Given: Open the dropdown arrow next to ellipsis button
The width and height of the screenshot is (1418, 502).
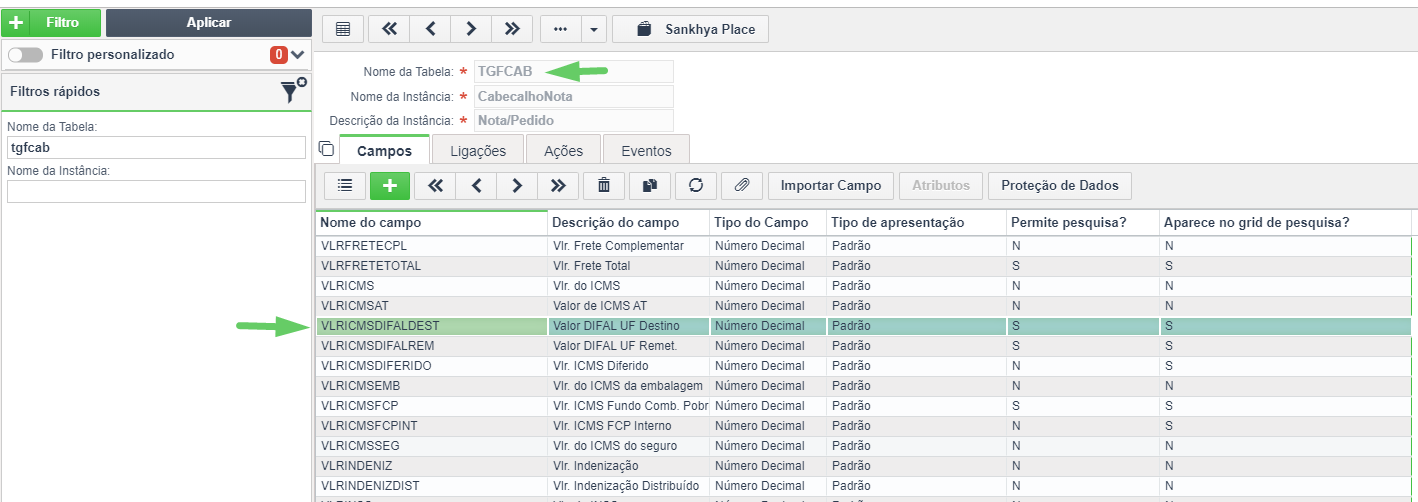Looking at the screenshot, I should tap(593, 29).
